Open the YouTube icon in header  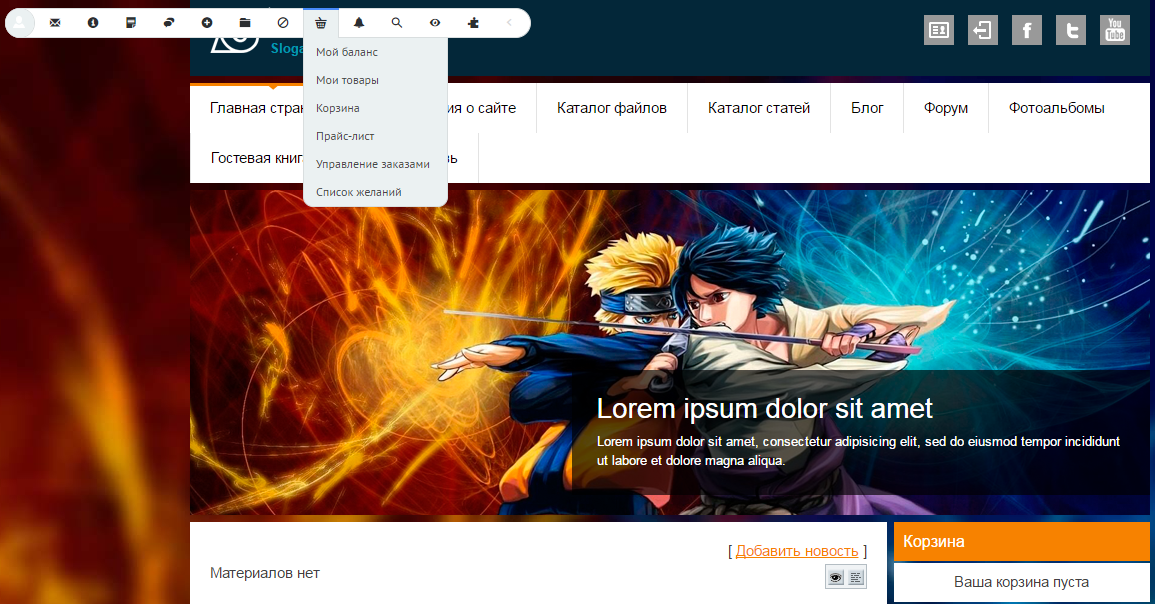[x=1115, y=30]
